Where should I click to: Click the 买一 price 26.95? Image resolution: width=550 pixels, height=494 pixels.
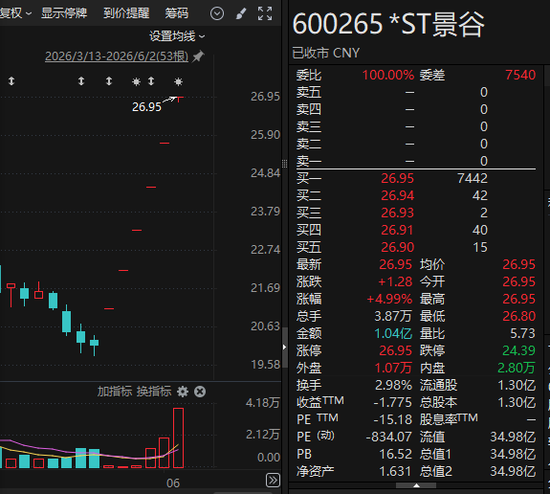coord(397,178)
